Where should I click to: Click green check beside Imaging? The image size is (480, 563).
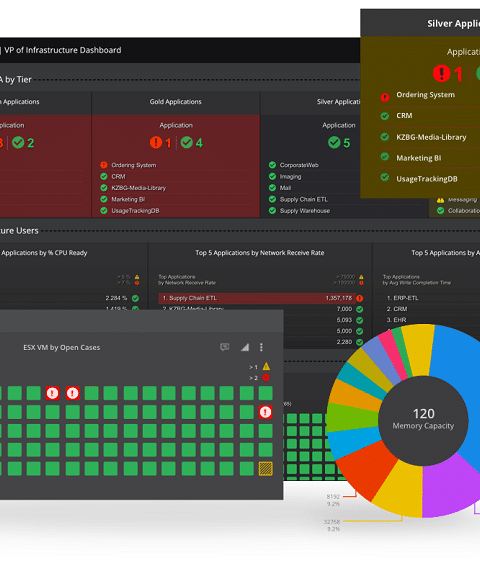pyautogui.click(x=272, y=176)
